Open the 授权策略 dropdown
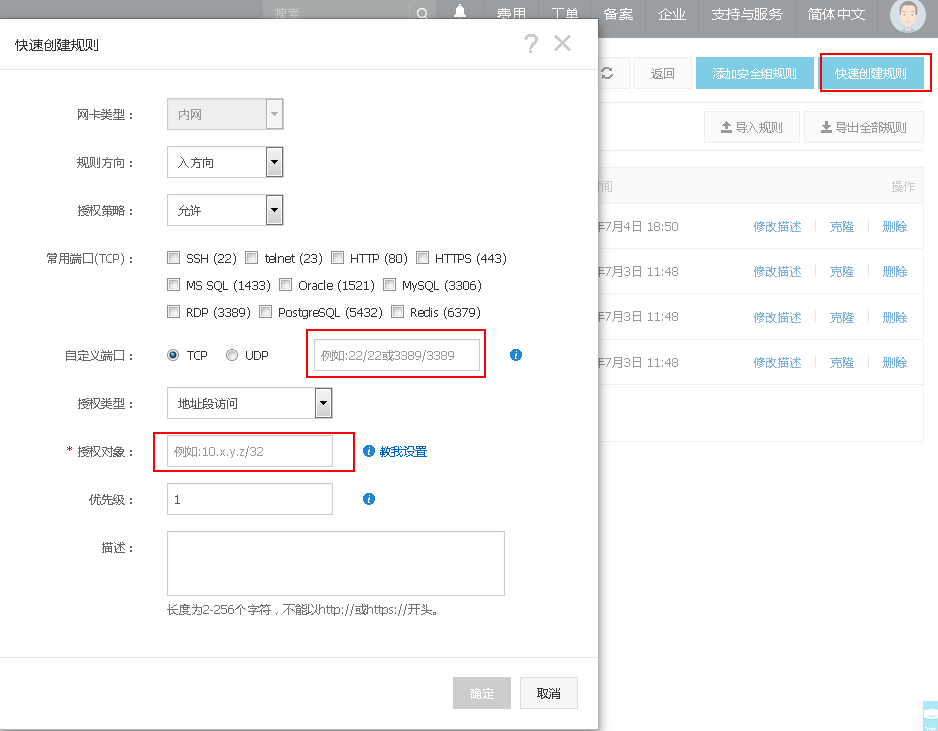 click(274, 210)
